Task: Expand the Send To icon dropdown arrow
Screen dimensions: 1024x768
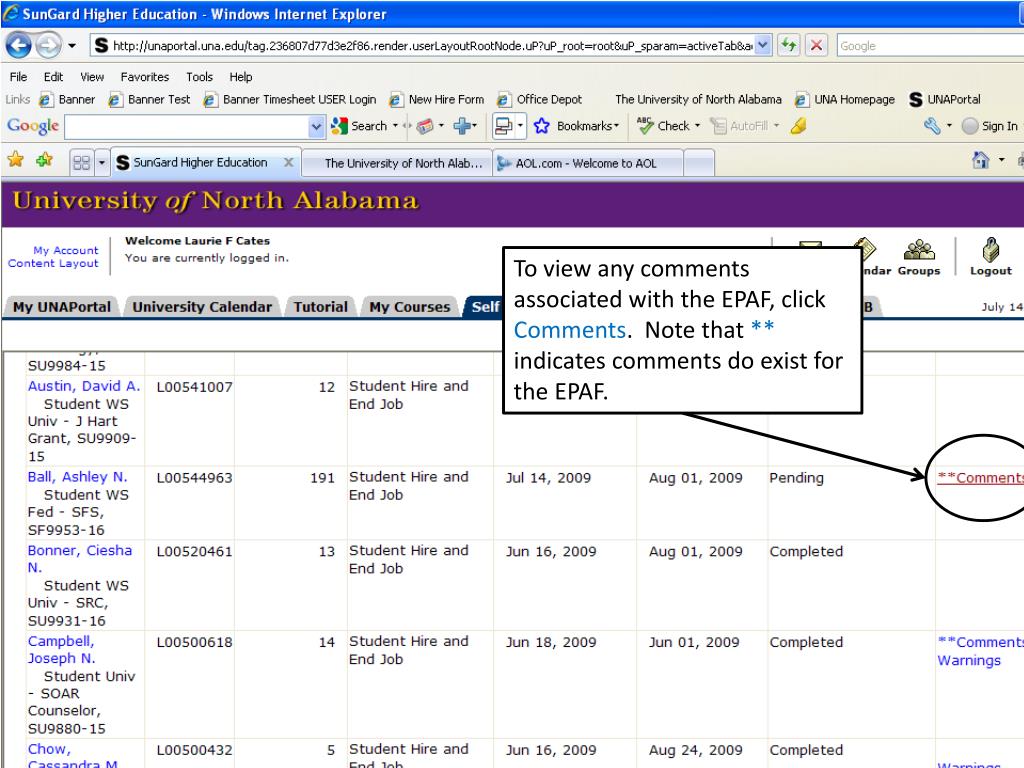Action: tap(520, 126)
